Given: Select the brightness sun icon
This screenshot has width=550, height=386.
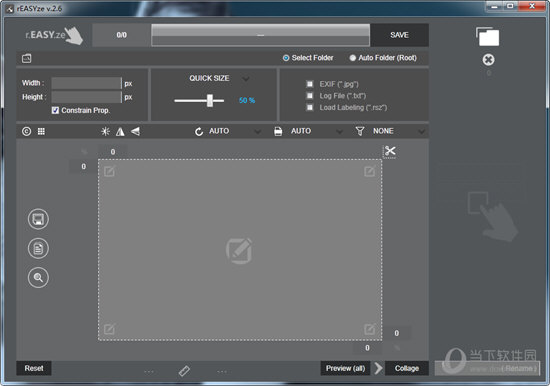Looking at the screenshot, I should tap(105, 131).
